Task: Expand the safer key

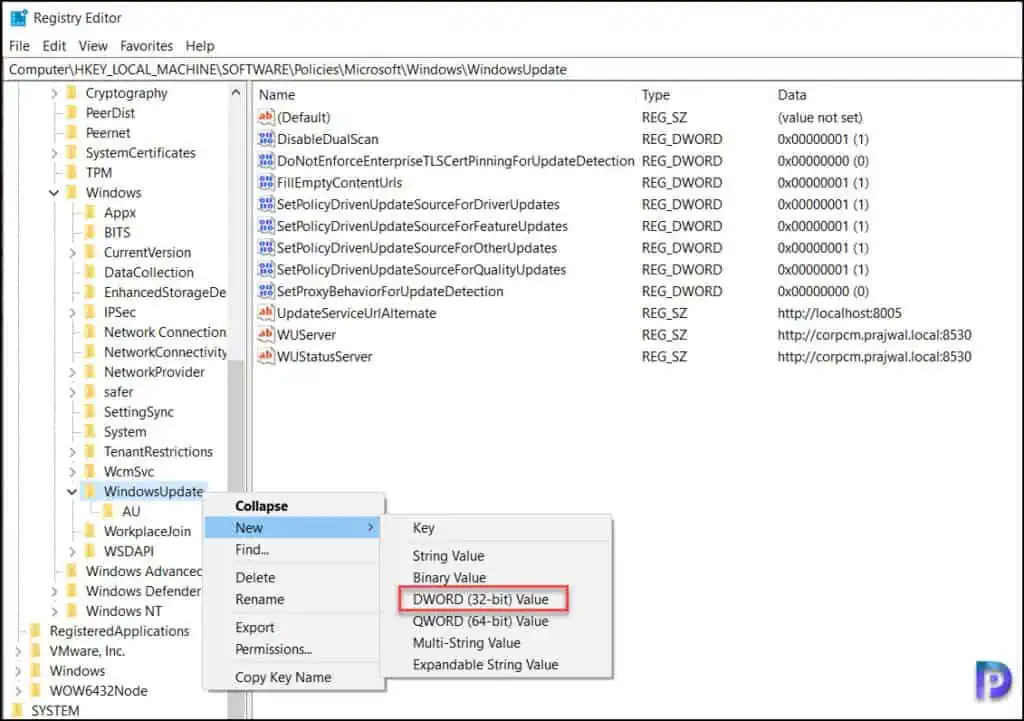Action: point(72,392)
